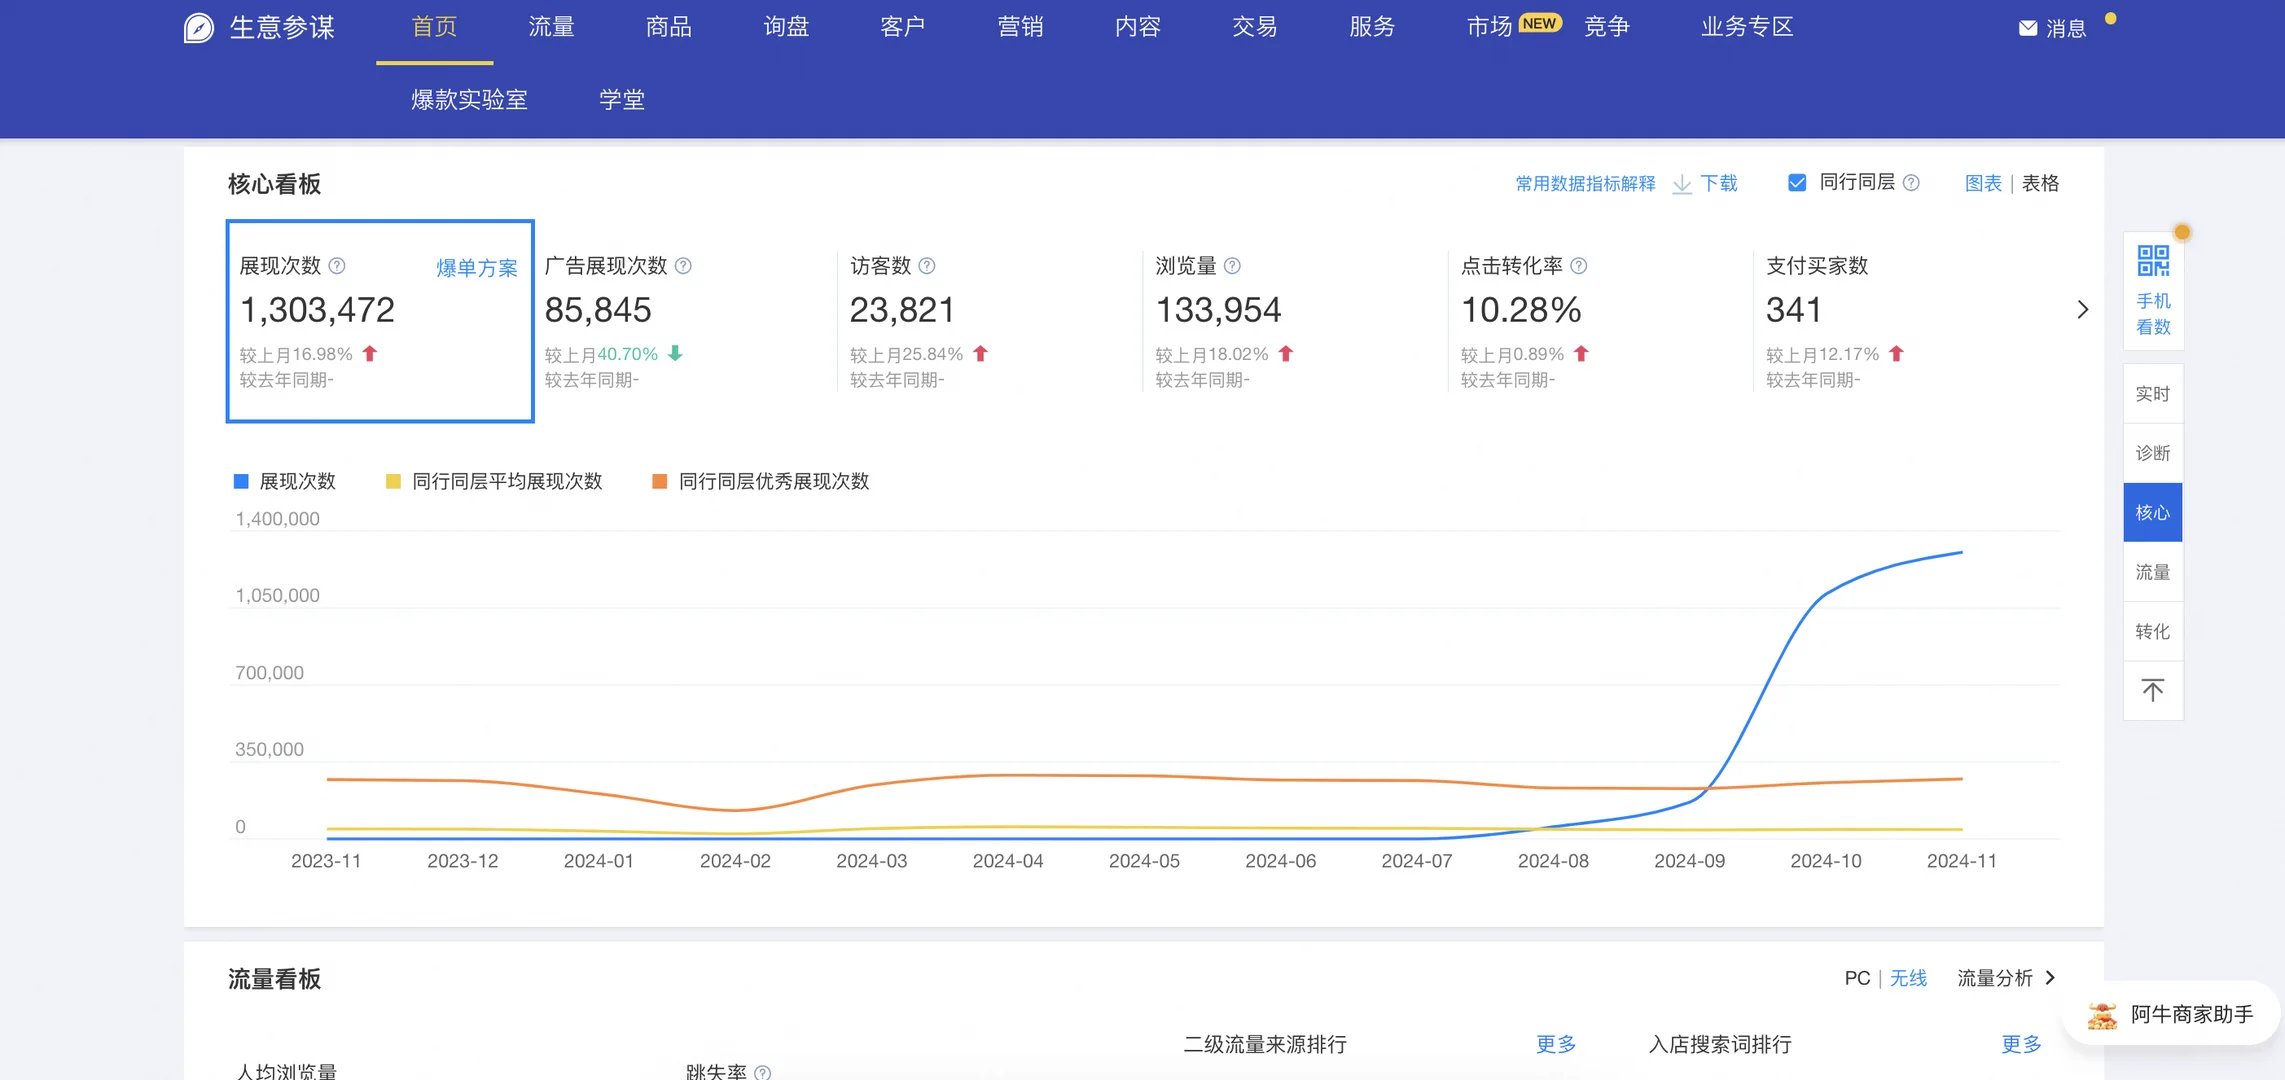
Task: Click 更多 for 入店搜索词排行
Action: (x=2021, y=1045)
